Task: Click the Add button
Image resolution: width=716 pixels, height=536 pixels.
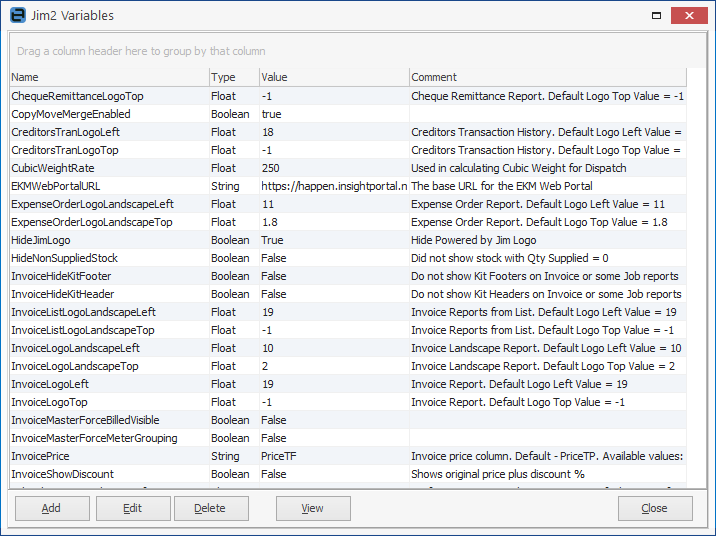Action: click(52, 508)
